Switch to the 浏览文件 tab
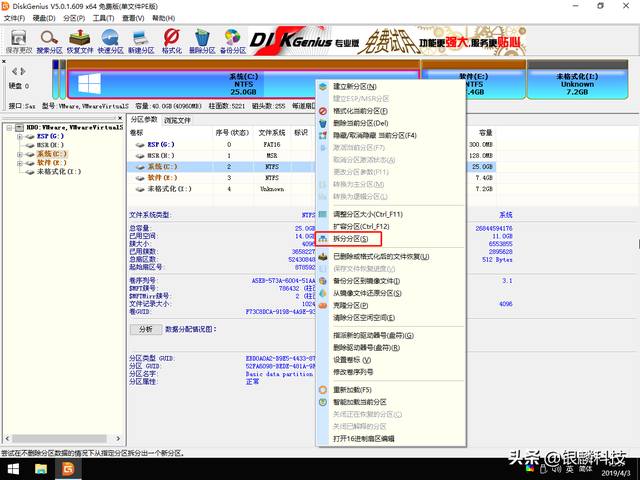The width and height of the screenshot is (640, 480). point(177,120)
